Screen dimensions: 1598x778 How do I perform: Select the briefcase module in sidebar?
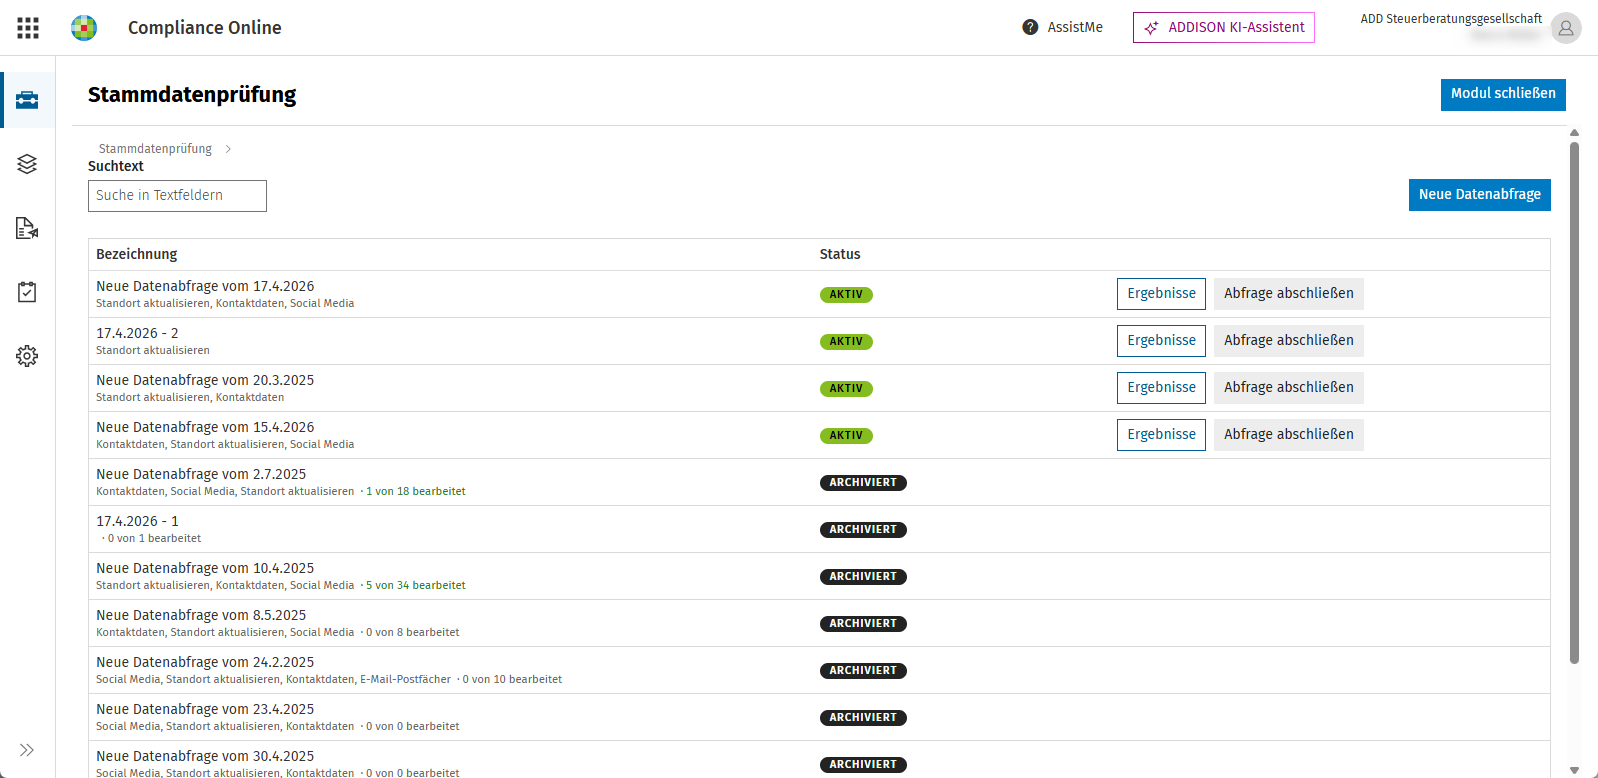[x=27, y=100]
